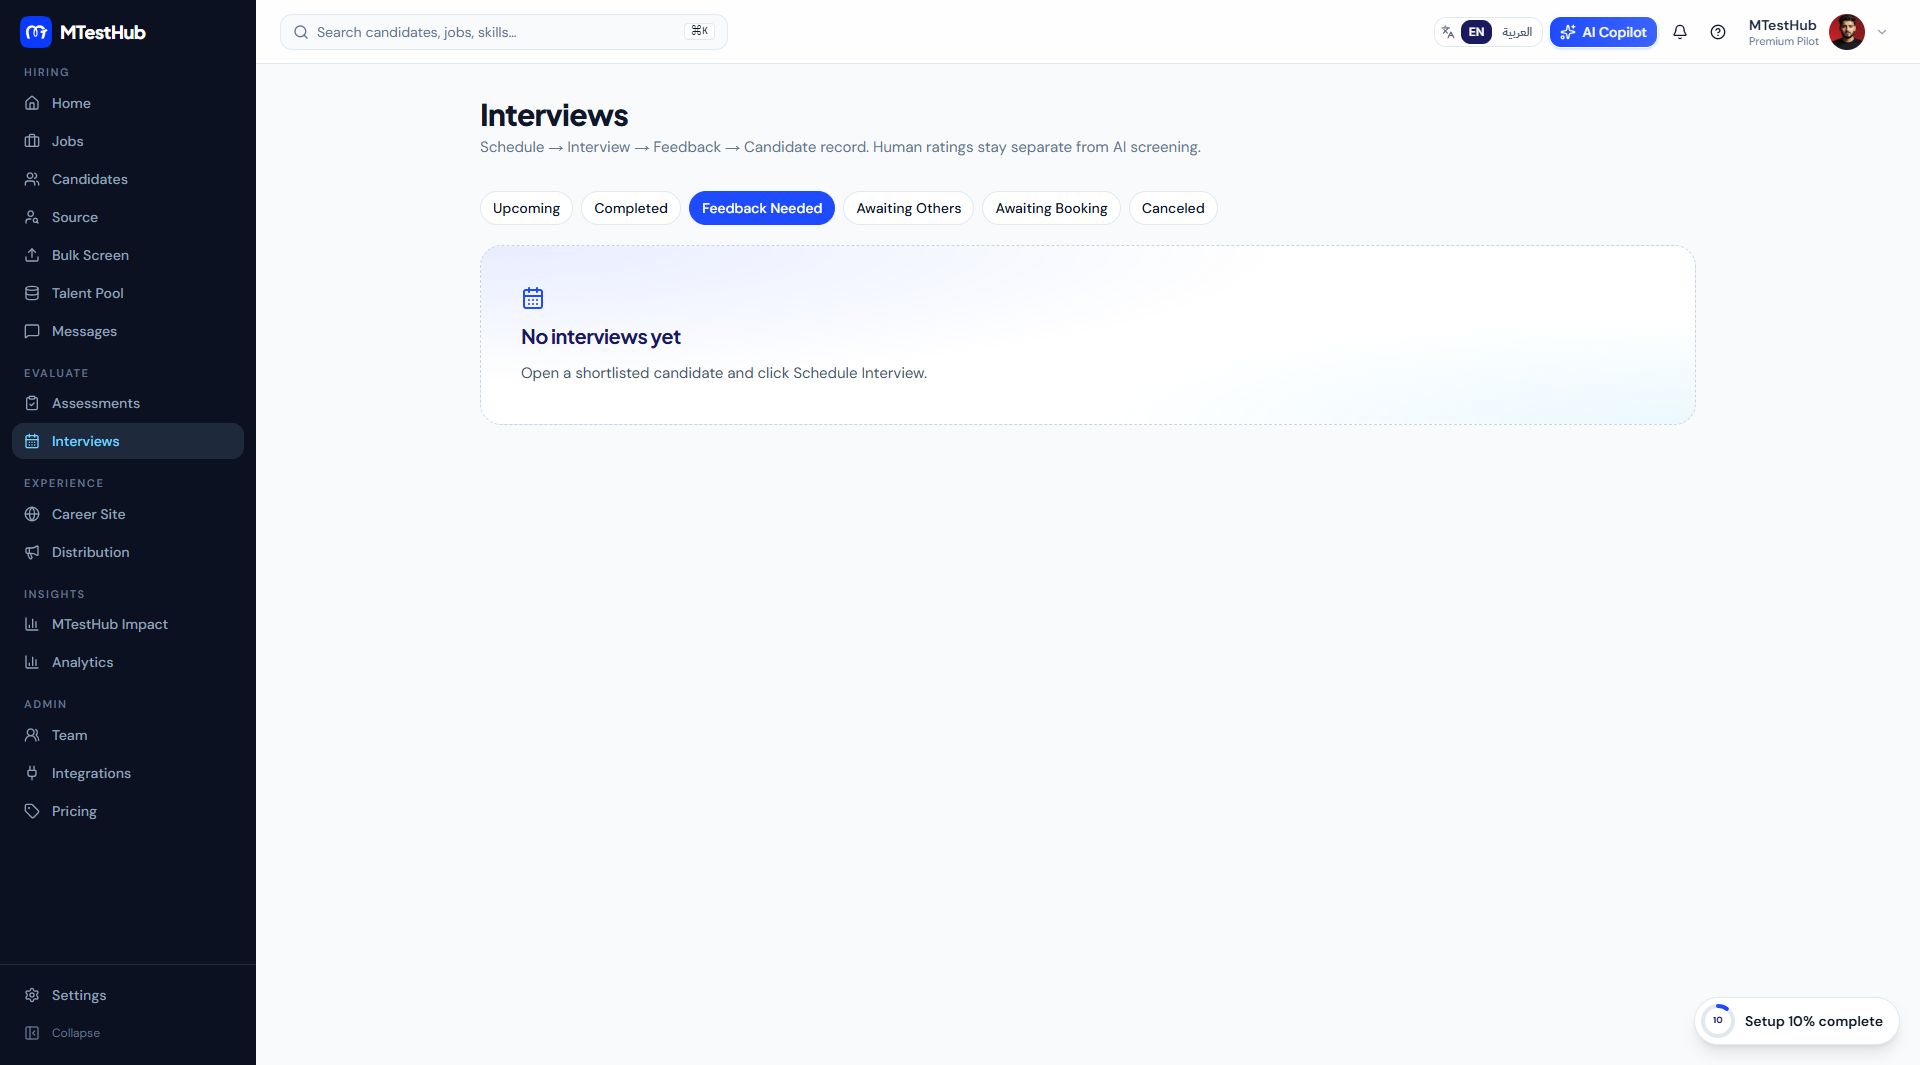Select the Canceled tab
1920x1065 pixels.
[1173, 208]
